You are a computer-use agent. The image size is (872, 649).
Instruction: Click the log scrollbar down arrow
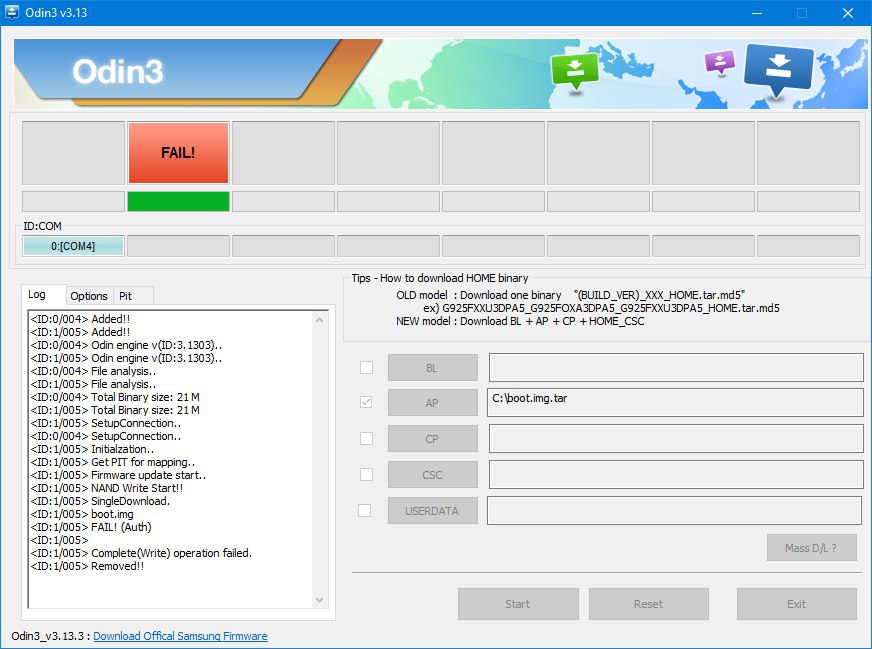(319, 600)
